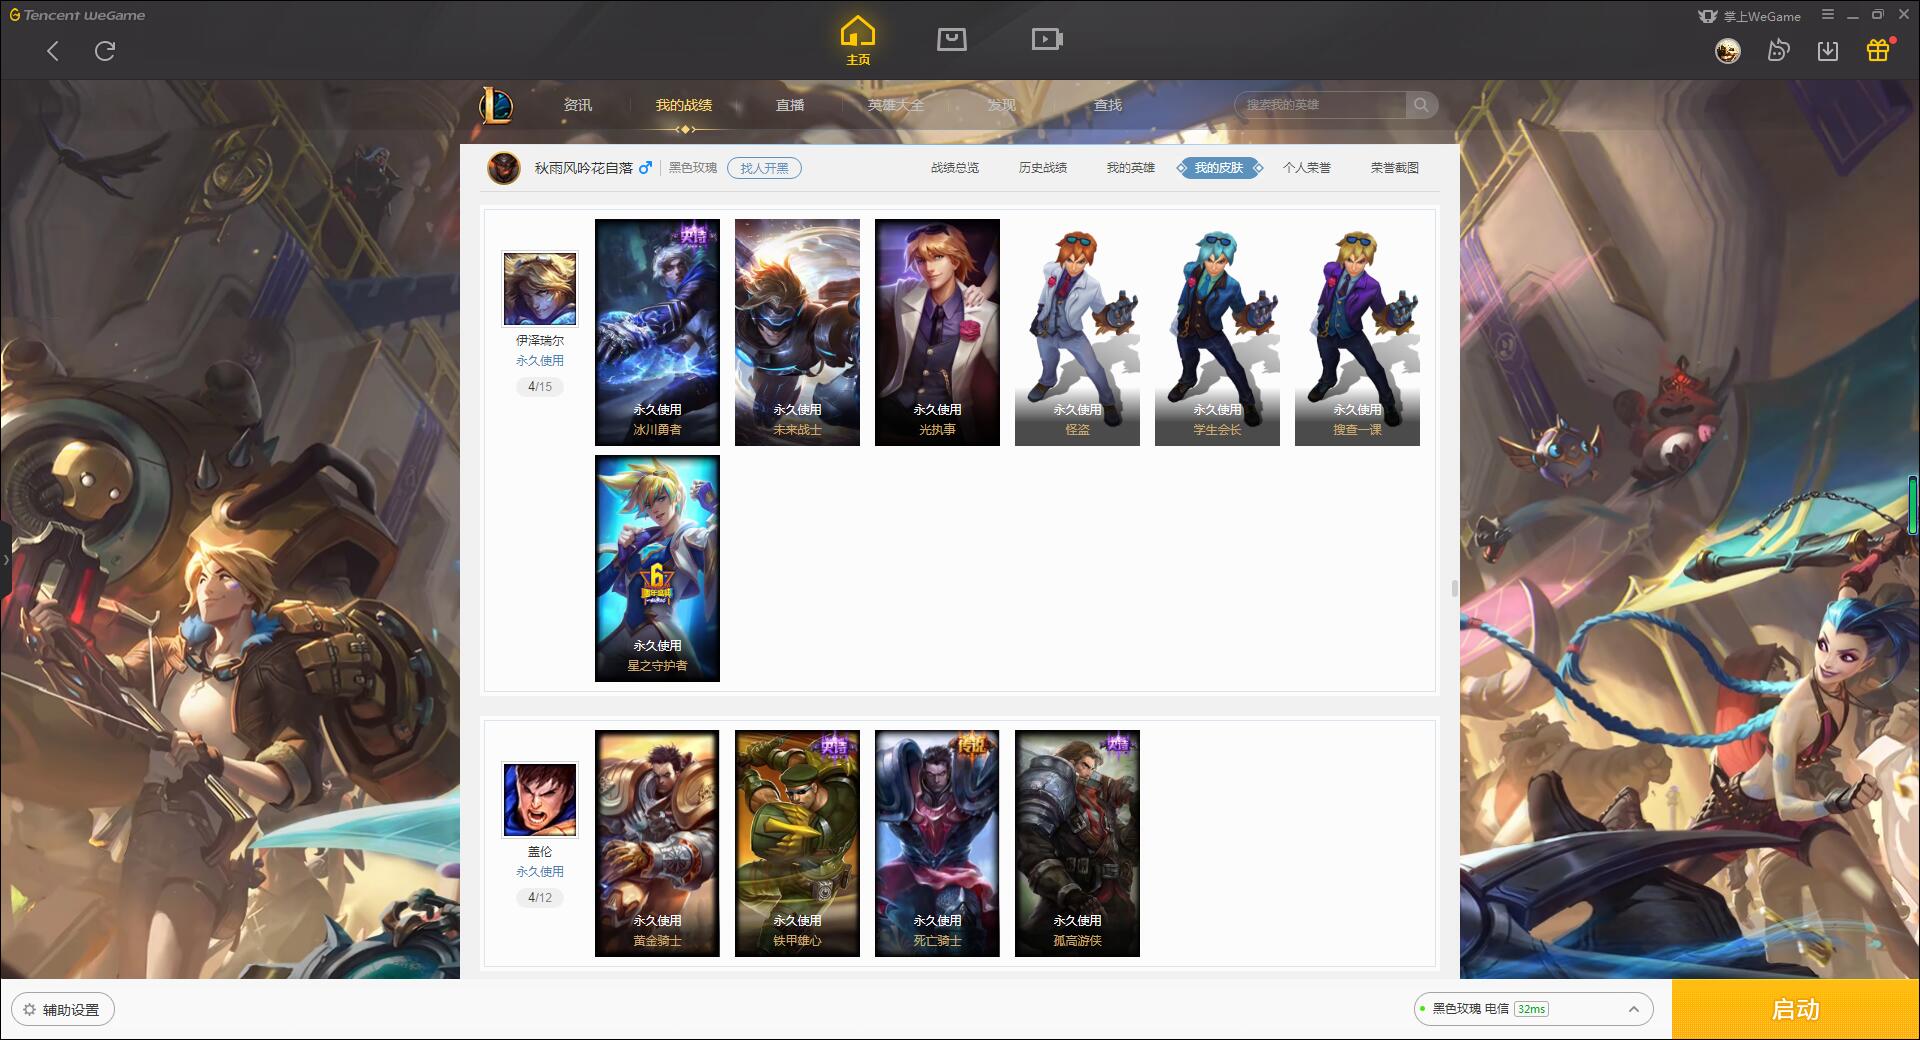Open the 未来战士 skin card

[797, 332]
